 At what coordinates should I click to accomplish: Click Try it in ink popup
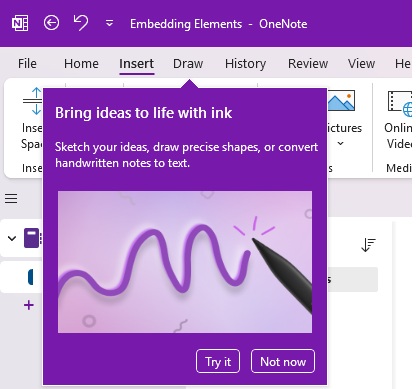[x=218, y=361]
